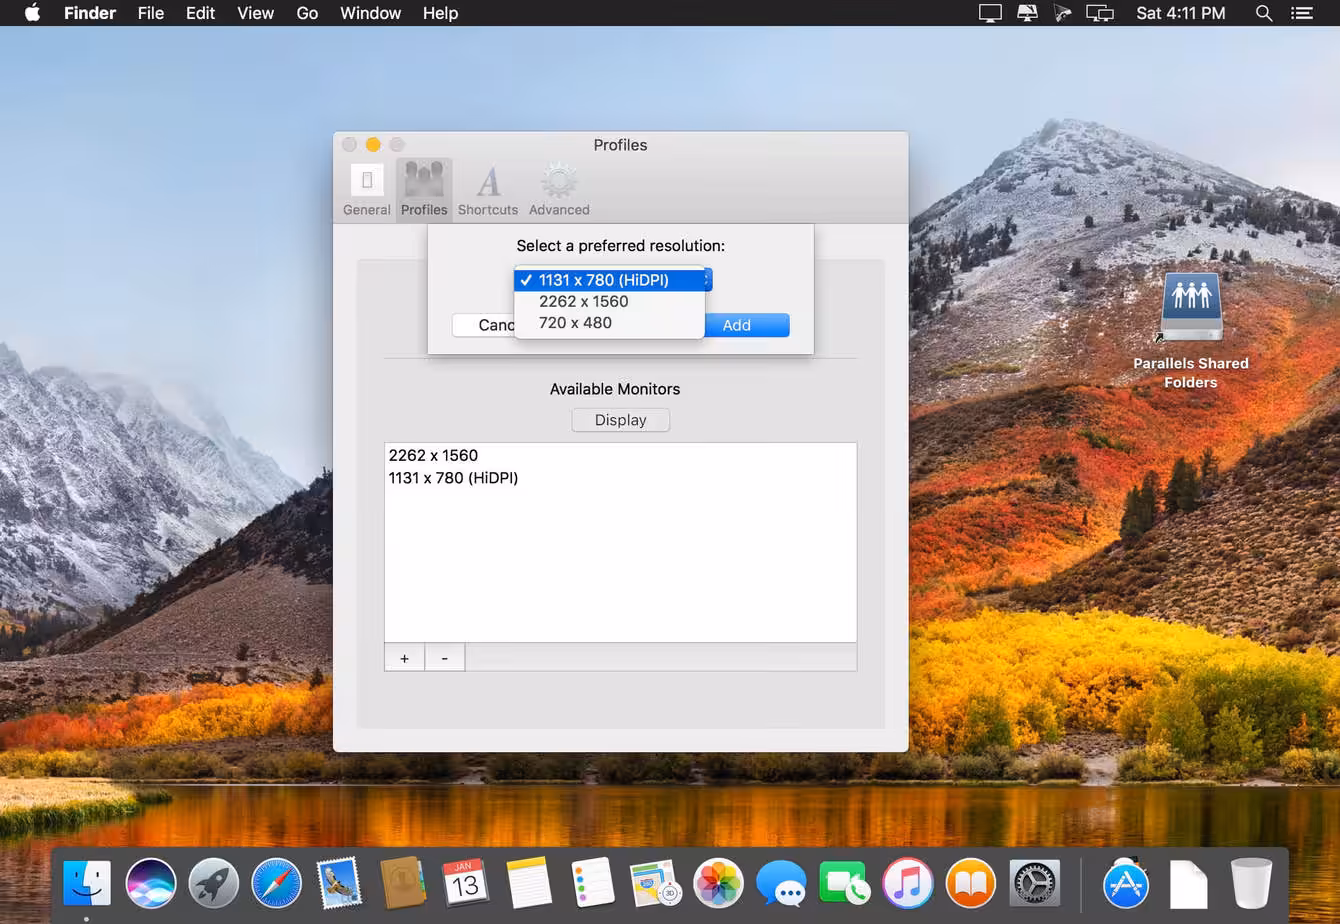
Task: Open the Finder menu in the menu bar
Action: tap(90, 13)
